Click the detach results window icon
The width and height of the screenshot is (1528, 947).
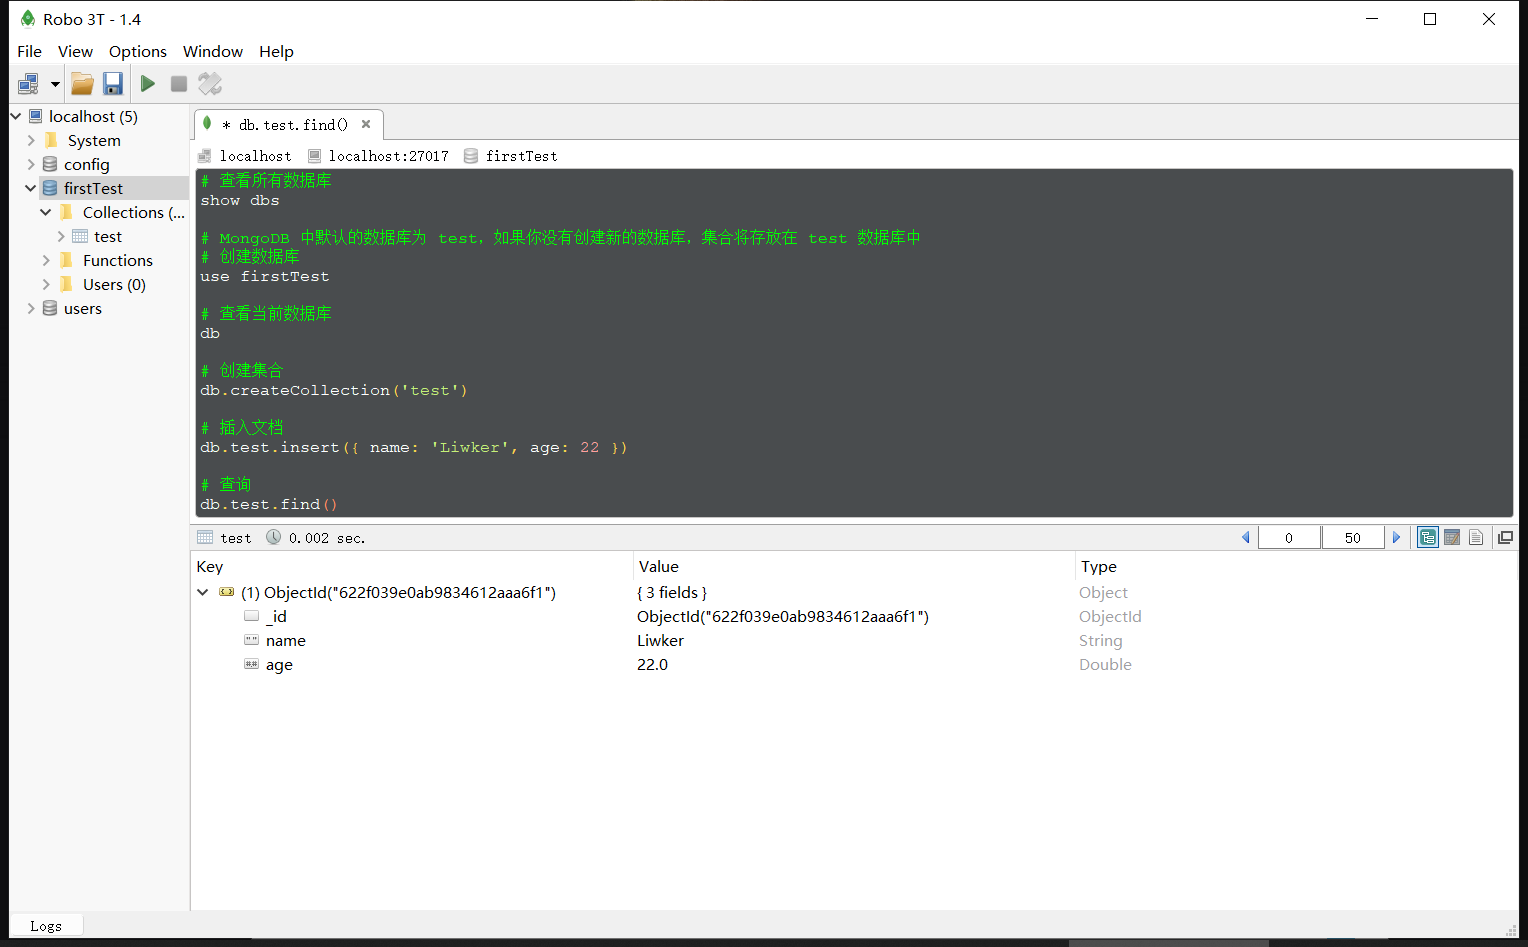[x=1505, y=537]
